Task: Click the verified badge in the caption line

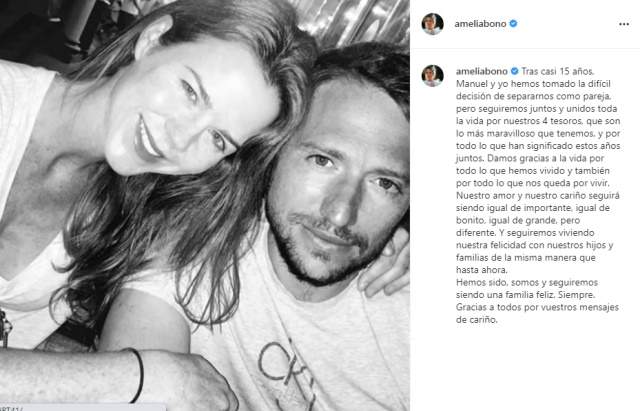Action: 515,71
